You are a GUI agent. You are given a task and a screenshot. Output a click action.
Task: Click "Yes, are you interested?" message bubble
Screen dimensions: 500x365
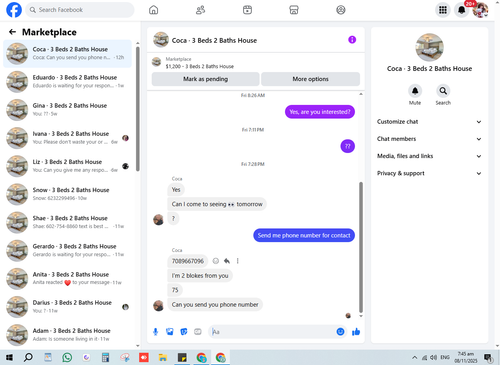(320, 112)
